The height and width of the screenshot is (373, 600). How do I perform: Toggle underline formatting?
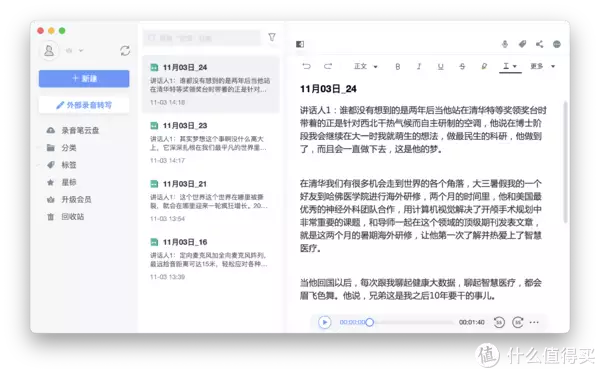coord(440,67)
